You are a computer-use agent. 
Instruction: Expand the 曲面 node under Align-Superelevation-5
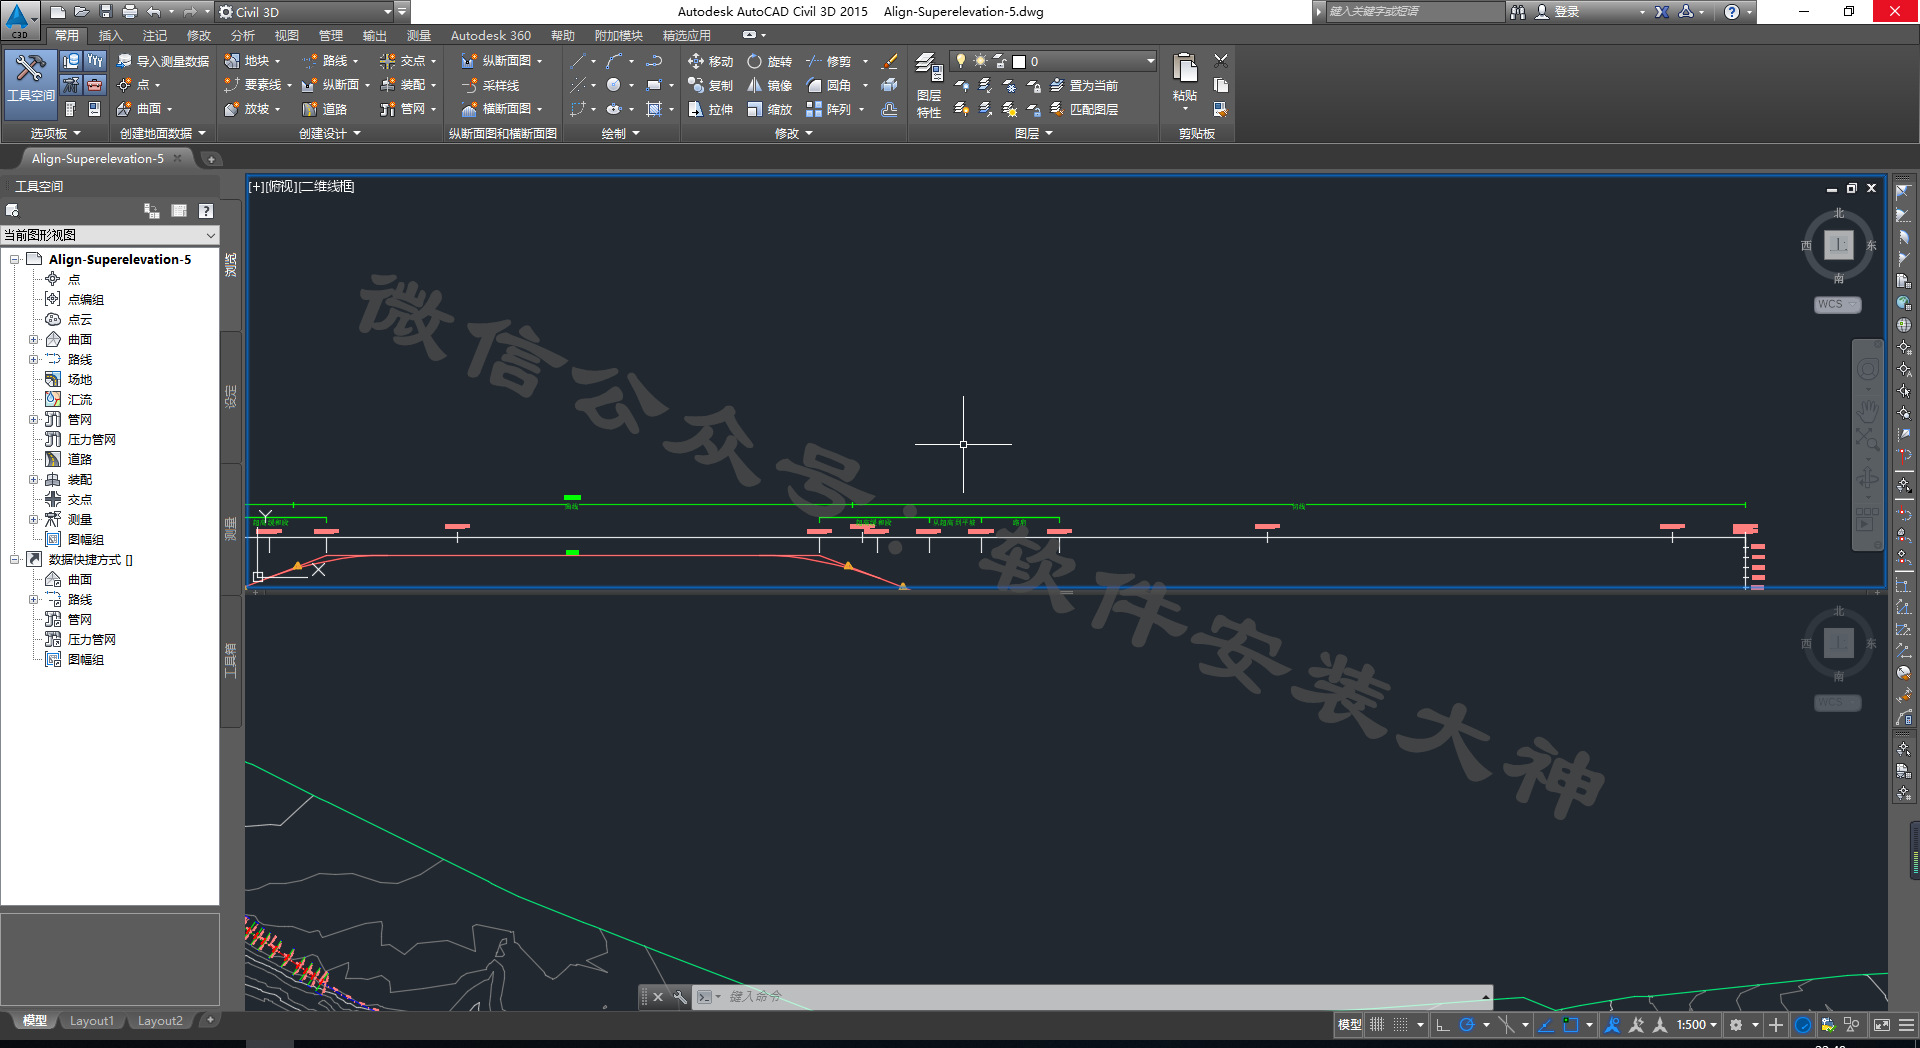[33, 340]
